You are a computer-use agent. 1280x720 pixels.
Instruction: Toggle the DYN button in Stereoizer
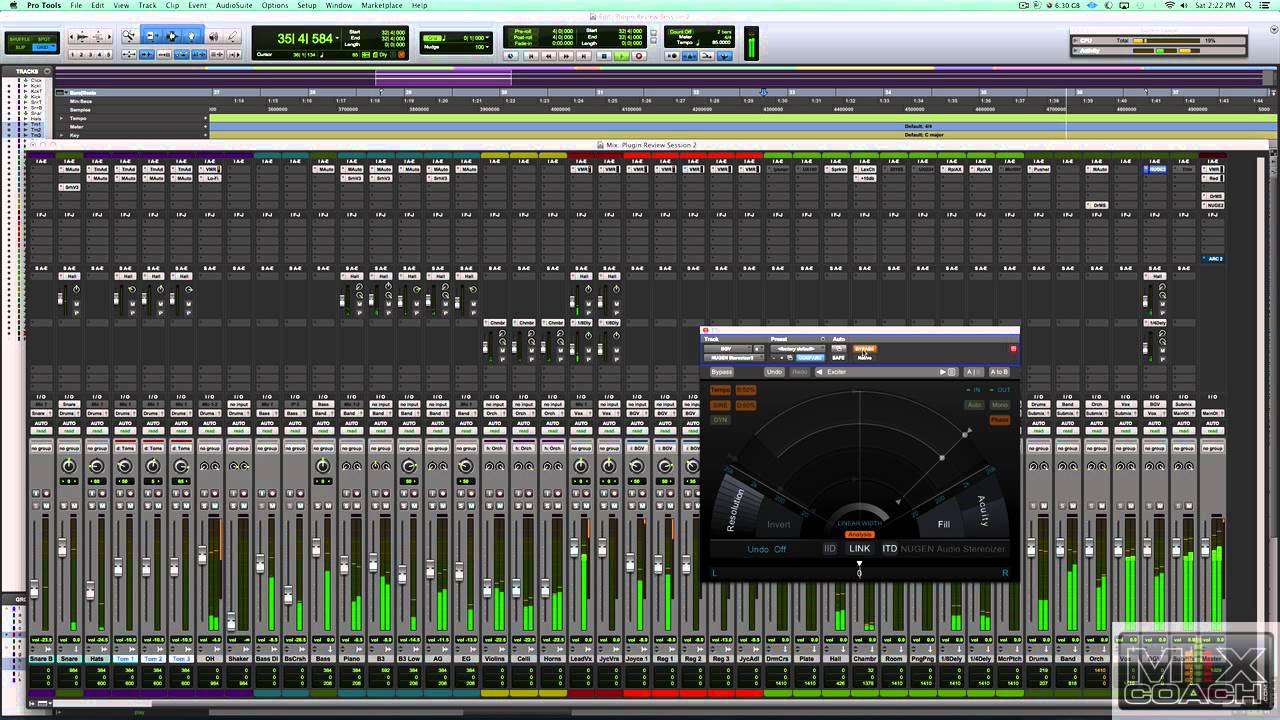720,420
